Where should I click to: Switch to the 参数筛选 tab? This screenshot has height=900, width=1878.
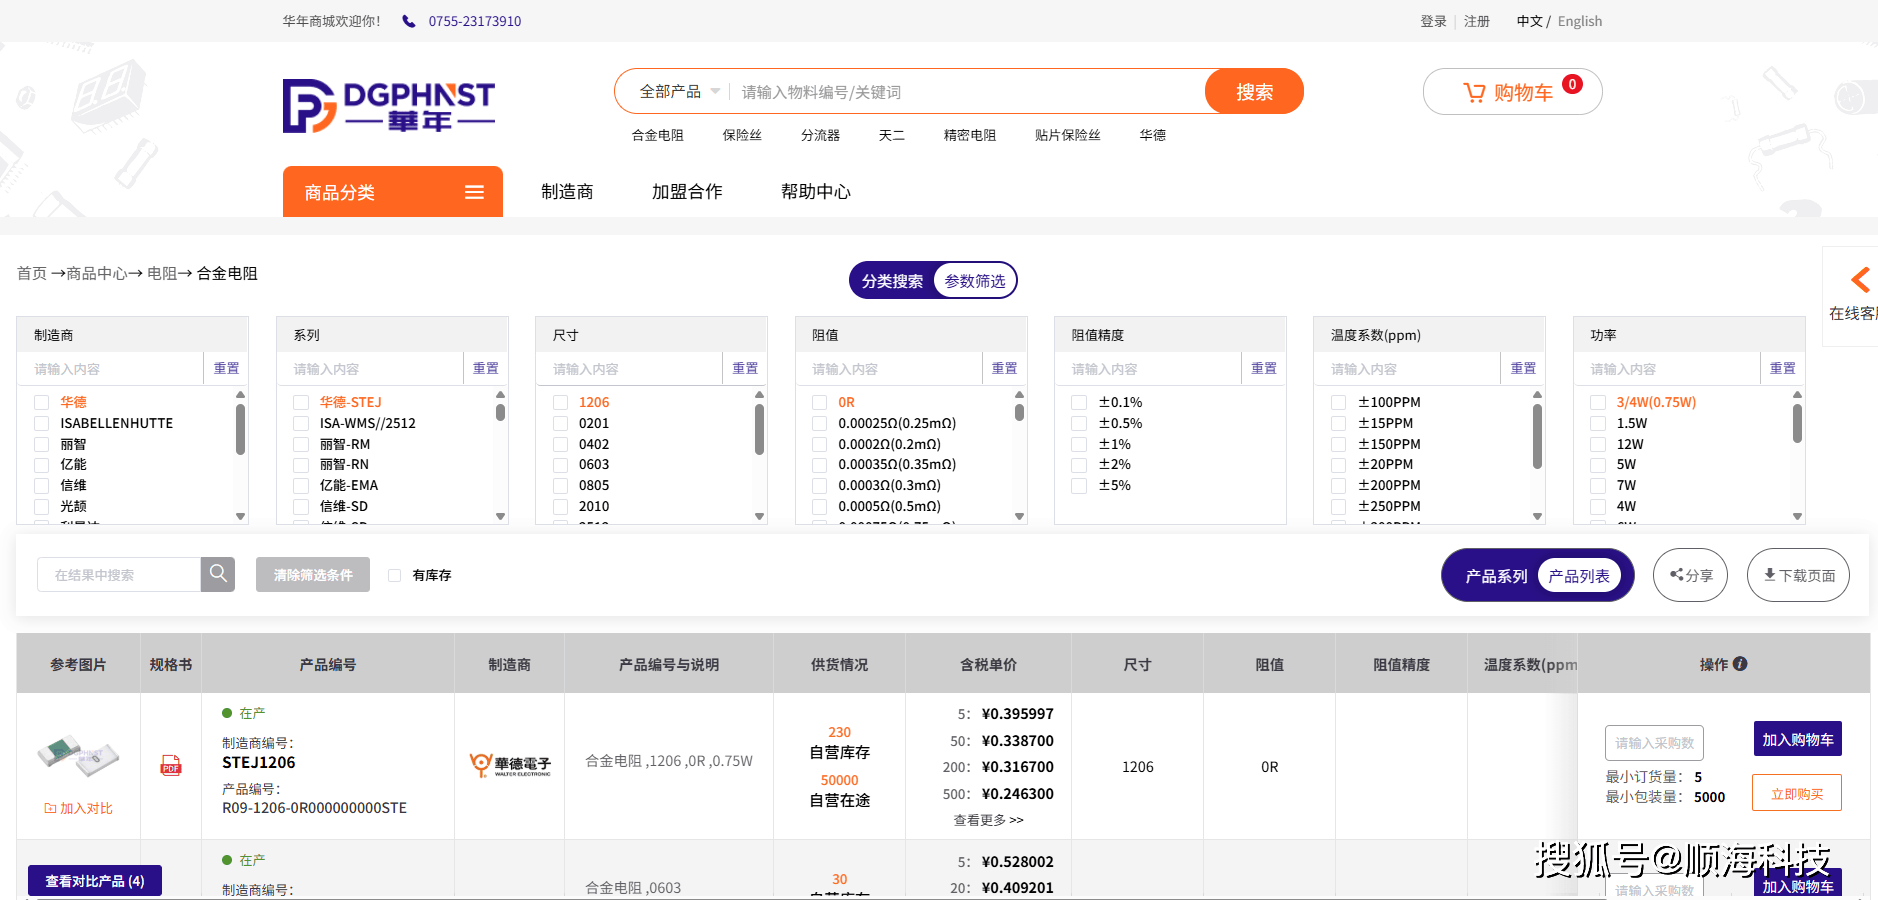[x=975, y=281]
